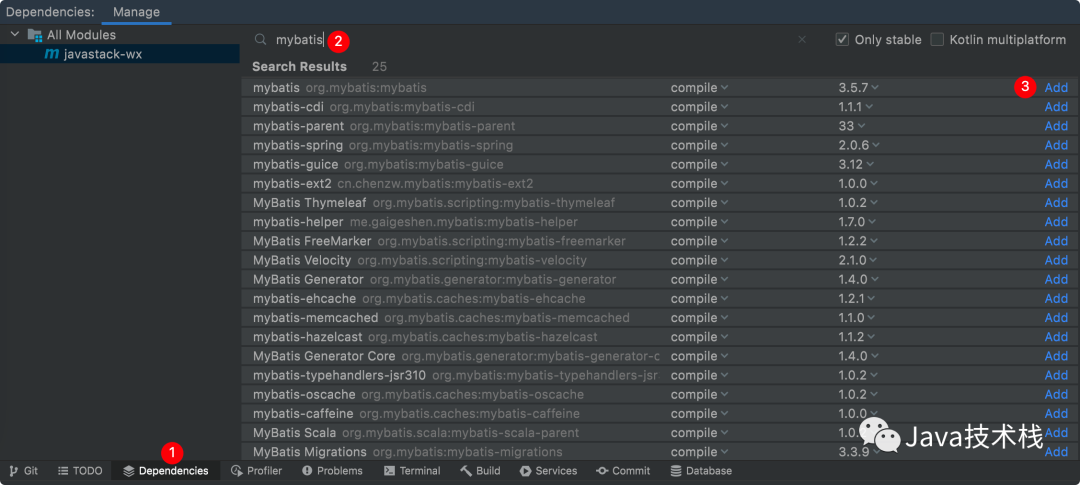Add the MyBatis Generator dependency
This screenshot has height=485, width=1080.
[x=1056, y=280]
